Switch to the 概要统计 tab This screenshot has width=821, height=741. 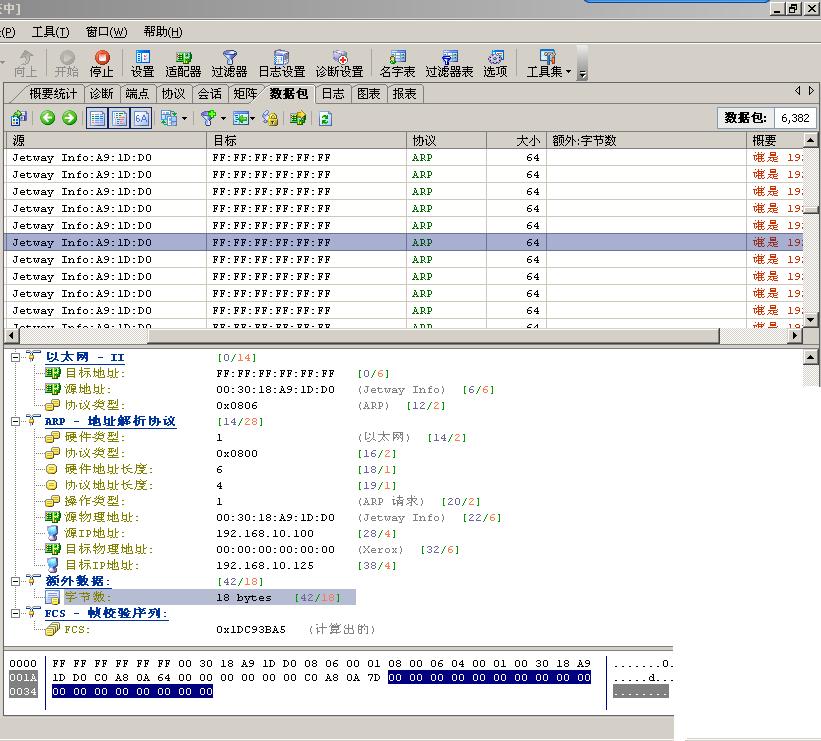click(x=52, y=93)
